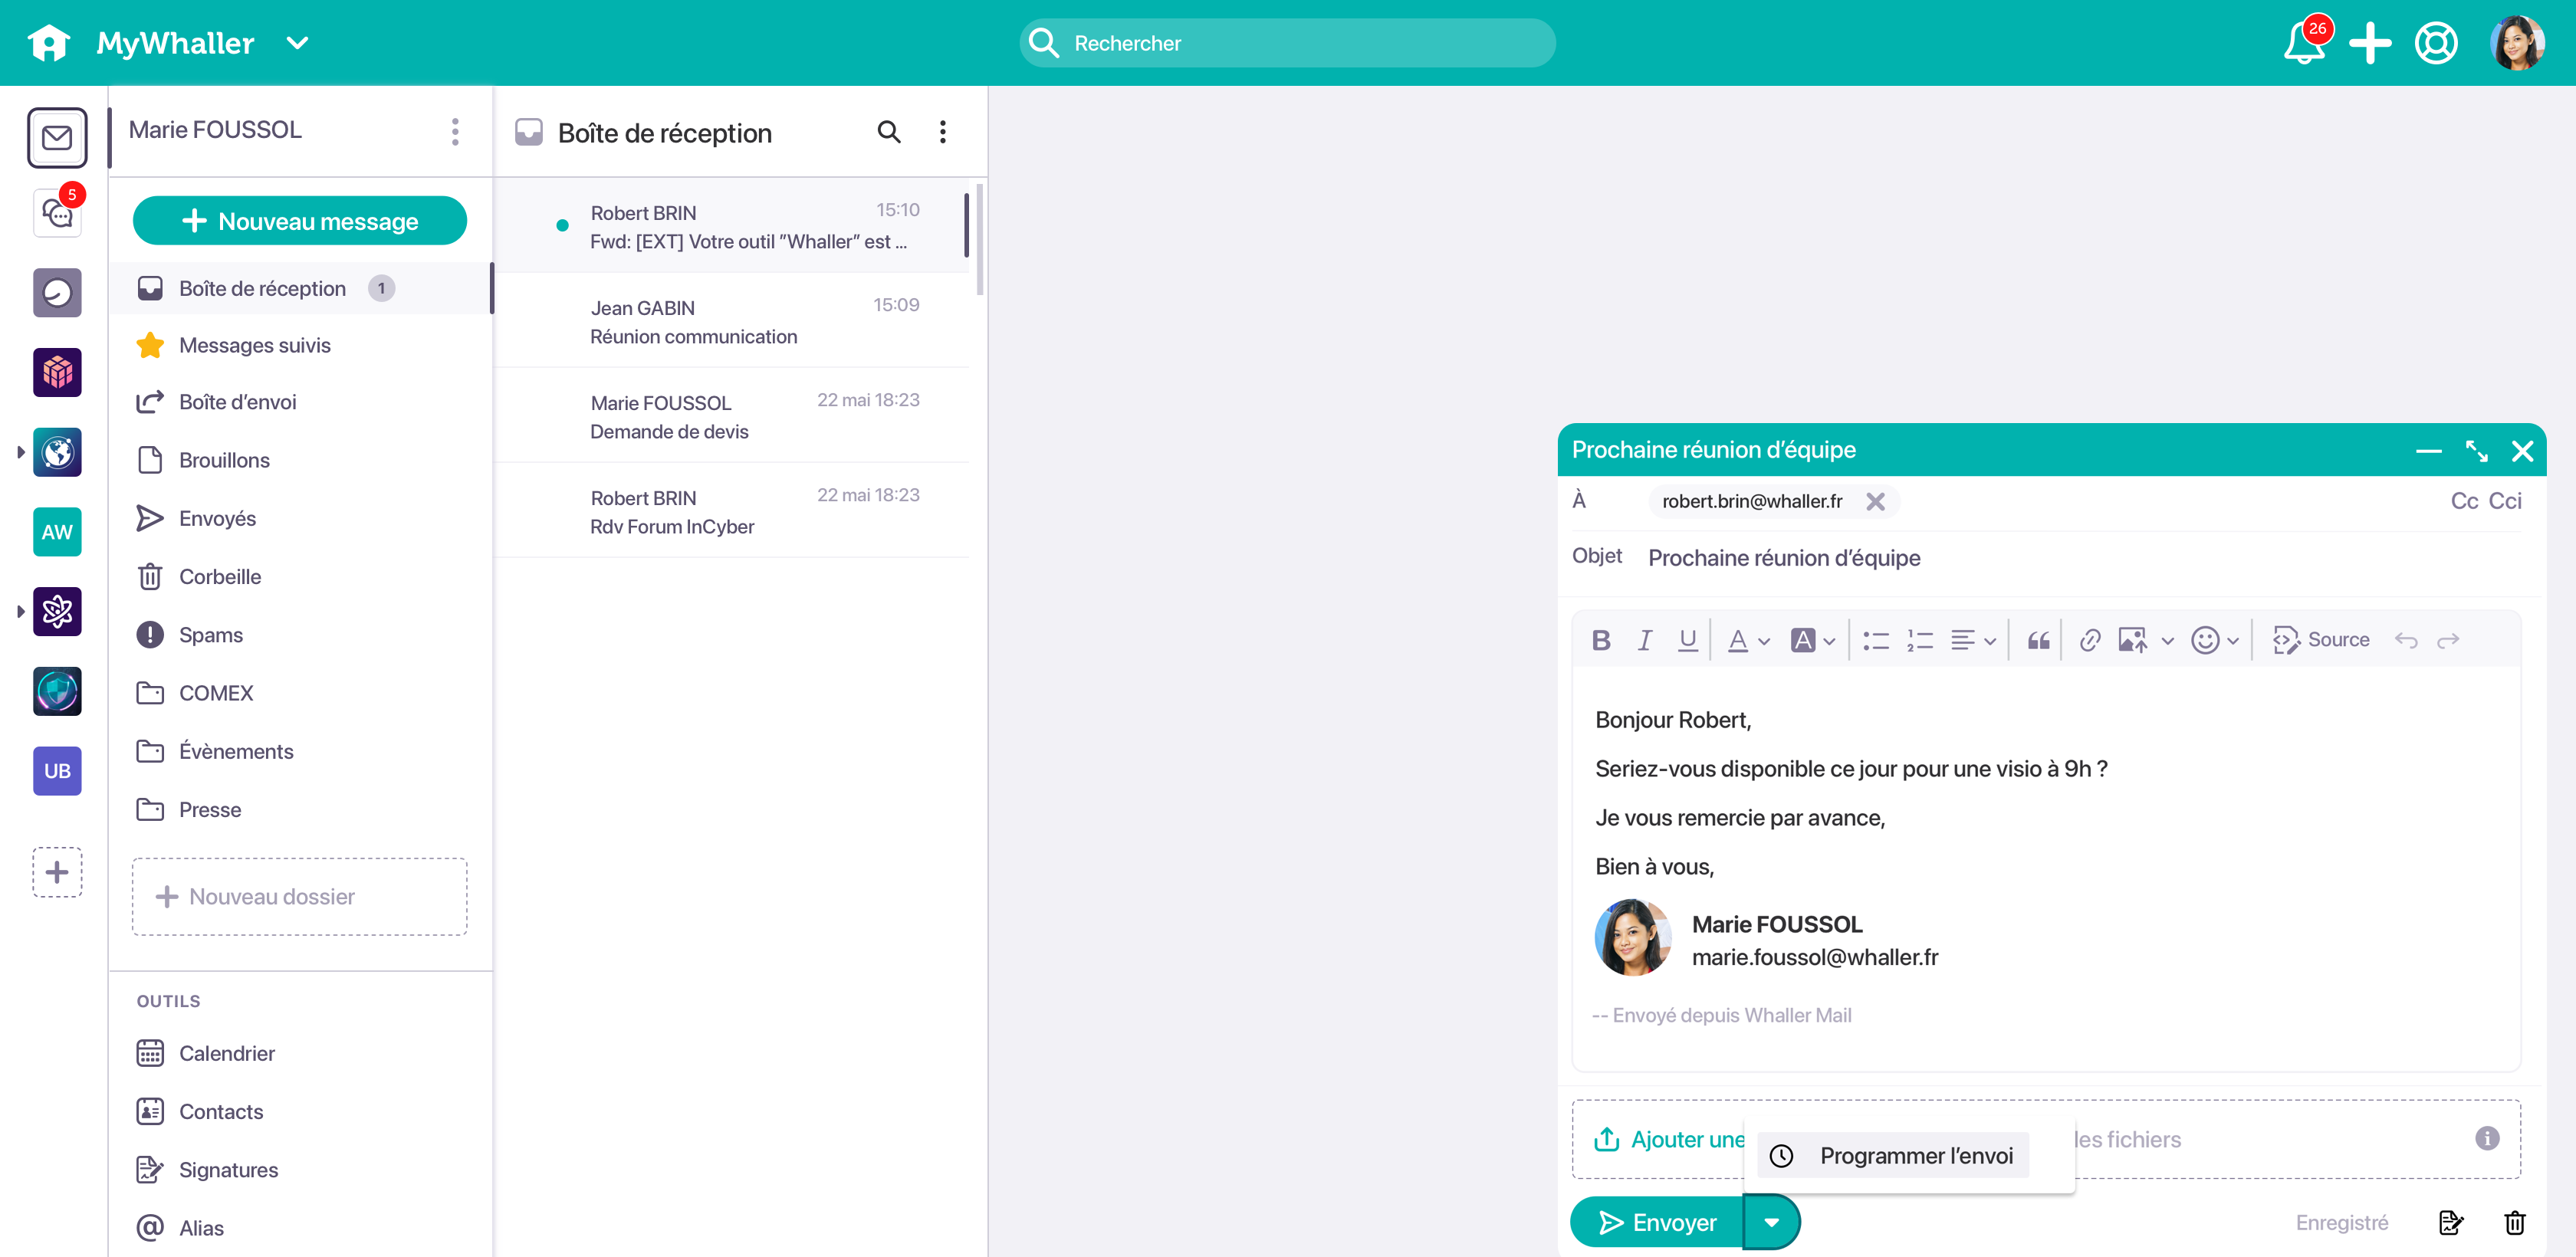This screenshot has width=2576, height=1257.
Task: Switch editor to Source view
Action: point(2321,640)
